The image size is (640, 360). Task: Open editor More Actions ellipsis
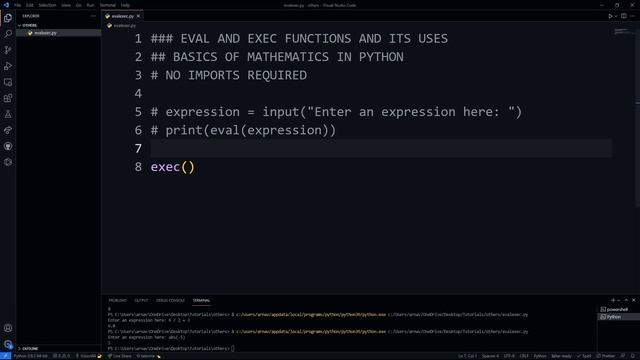click(x=632, y=16)
